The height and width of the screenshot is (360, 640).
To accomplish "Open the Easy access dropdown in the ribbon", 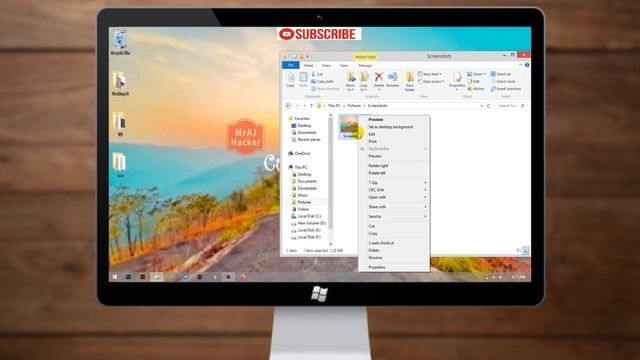I will (x=431, y=81).
